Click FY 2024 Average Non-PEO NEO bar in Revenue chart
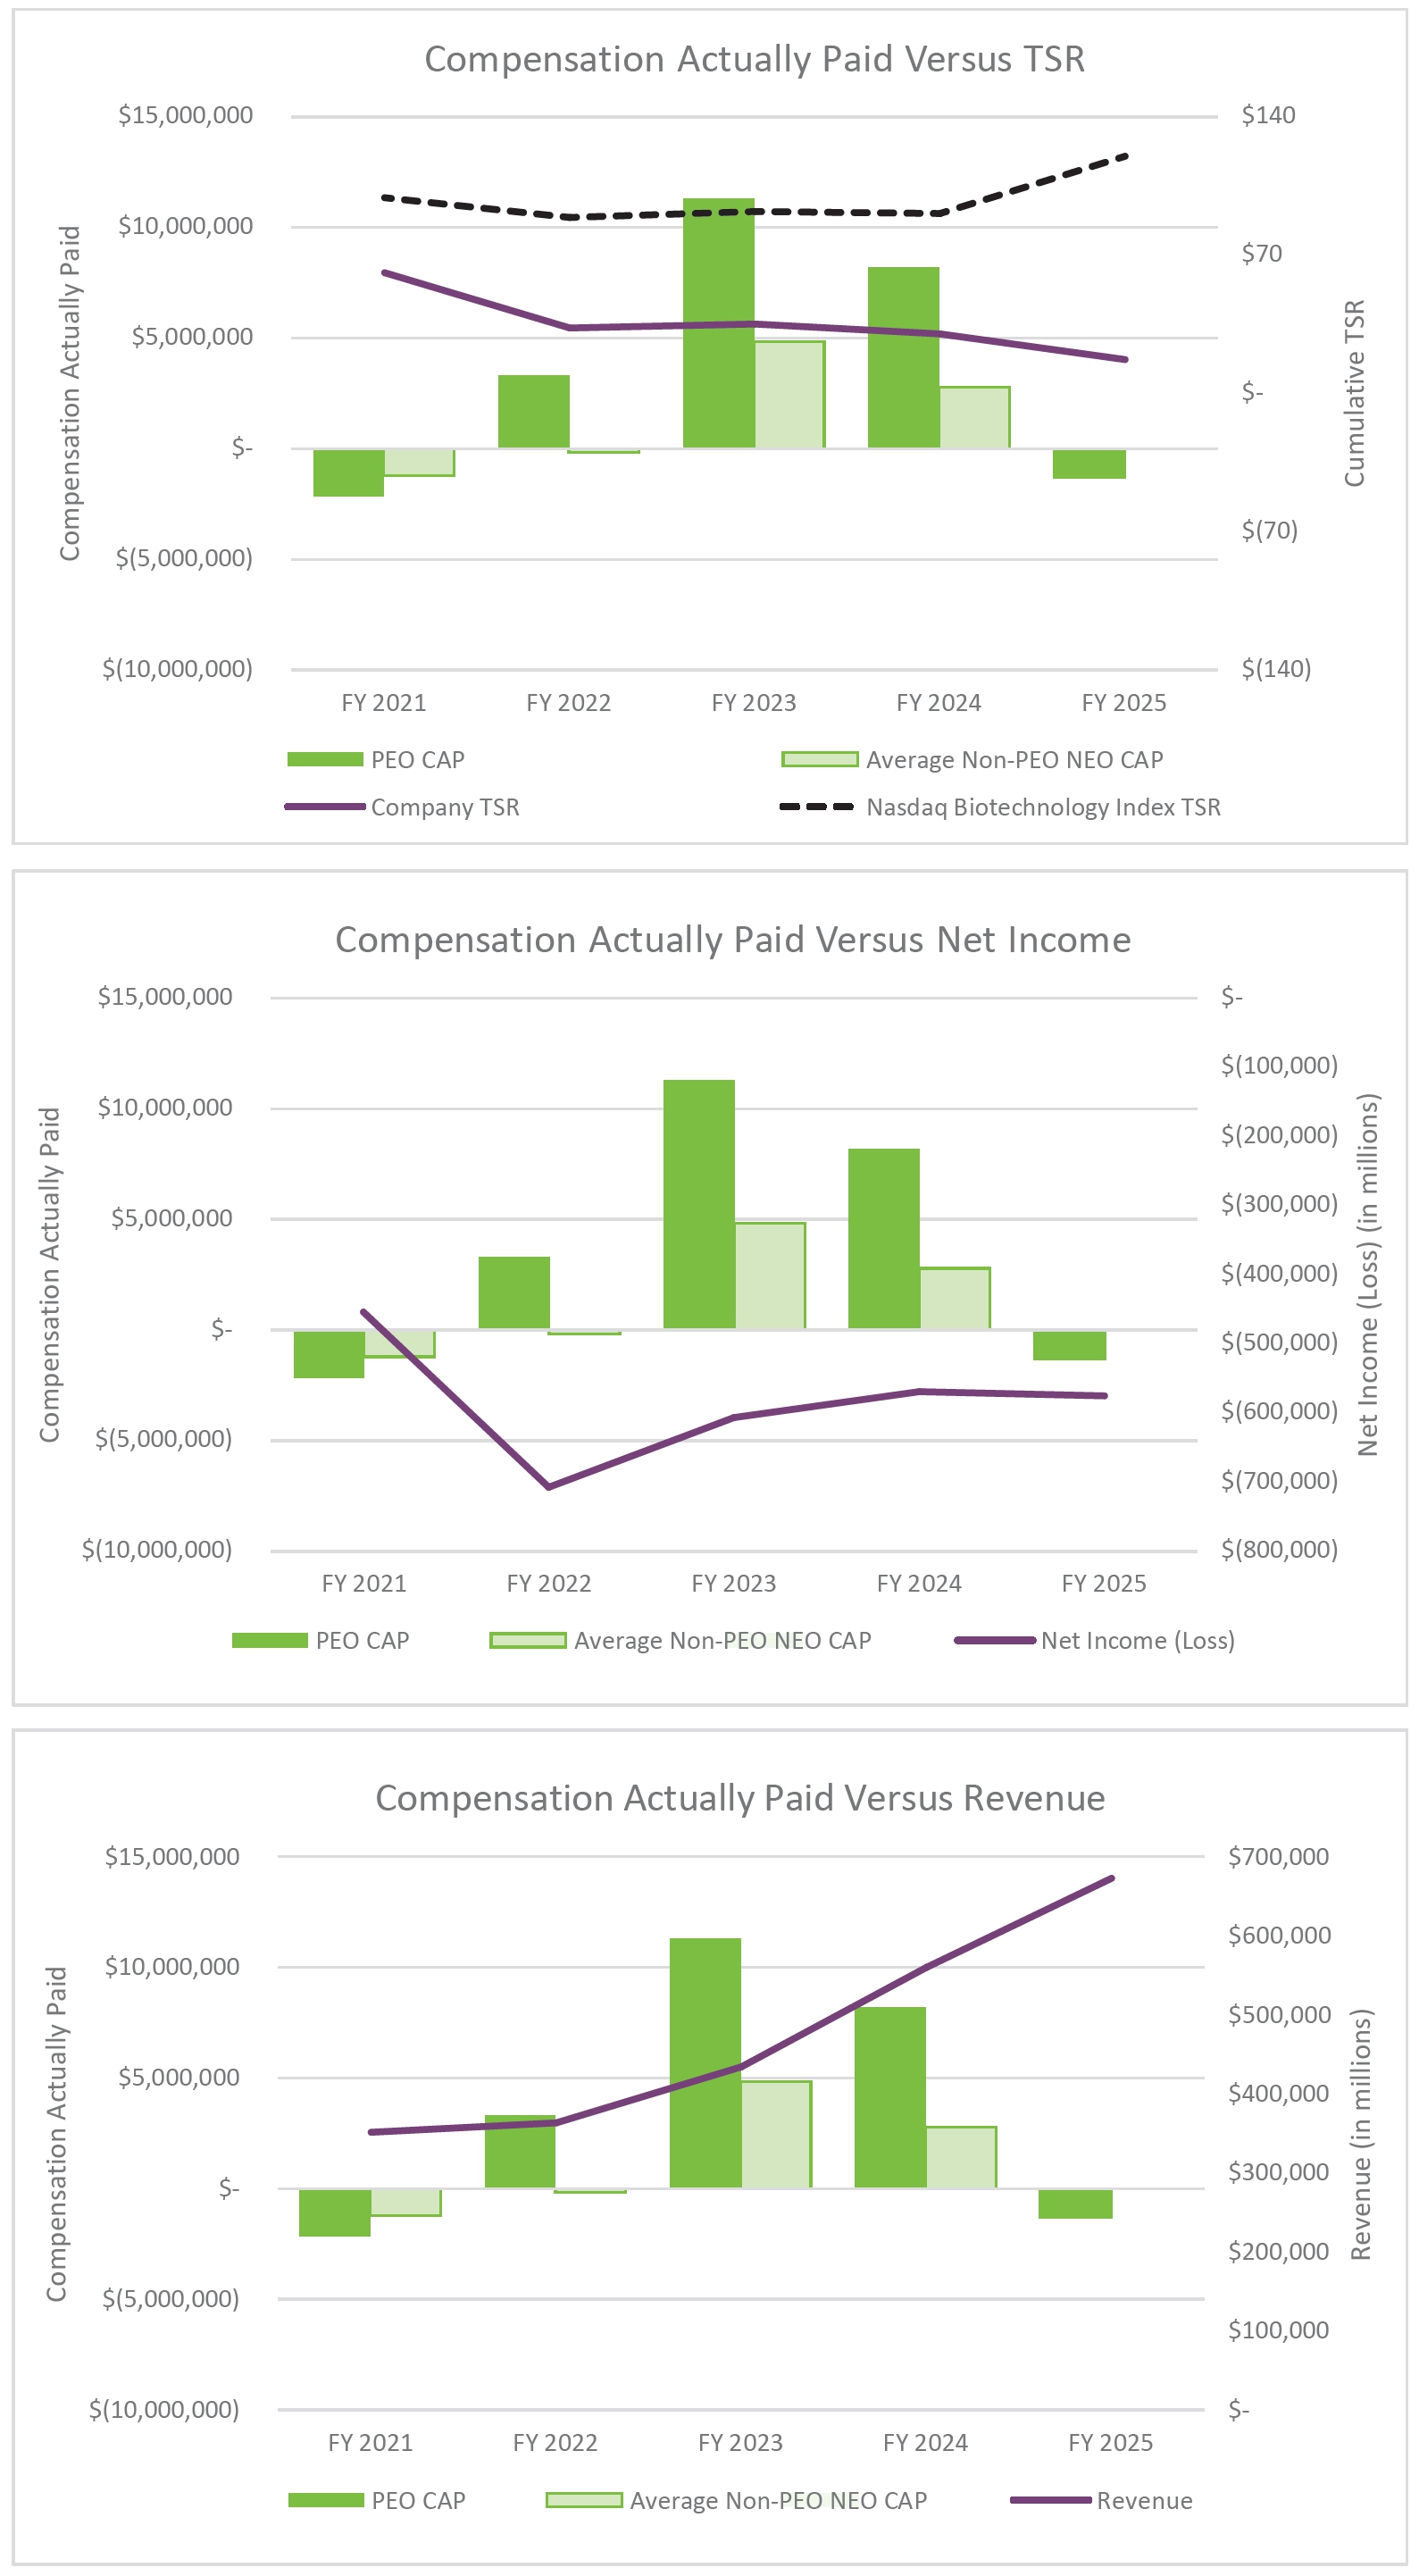Viewport: 1419px width, 2576px height. pos(961,2158)
